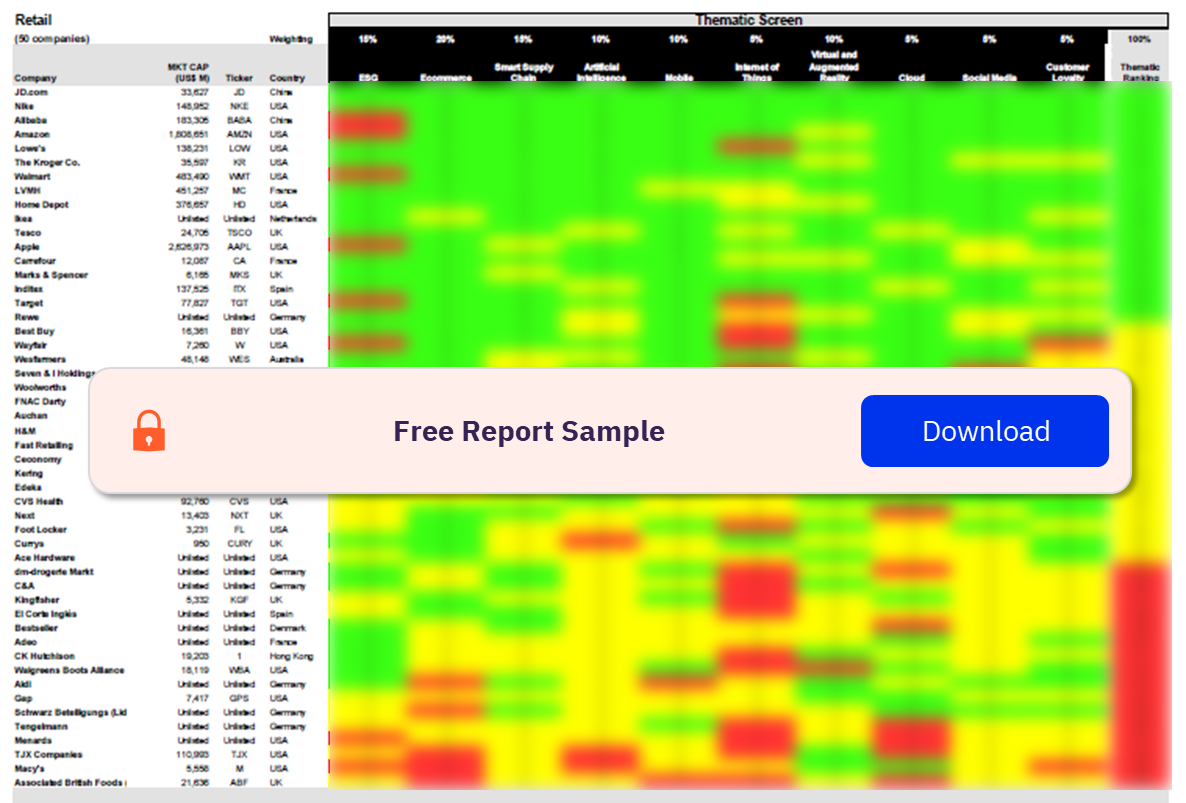Click the Thematic Screen header
This screenshot has width=1186, height=803.
click(749, 20)
